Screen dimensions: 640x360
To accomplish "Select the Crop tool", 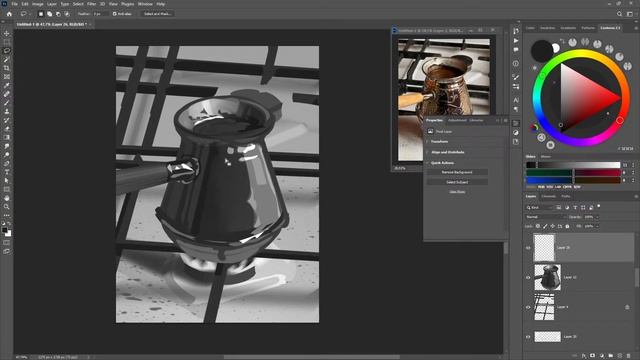I will [7, 68].
